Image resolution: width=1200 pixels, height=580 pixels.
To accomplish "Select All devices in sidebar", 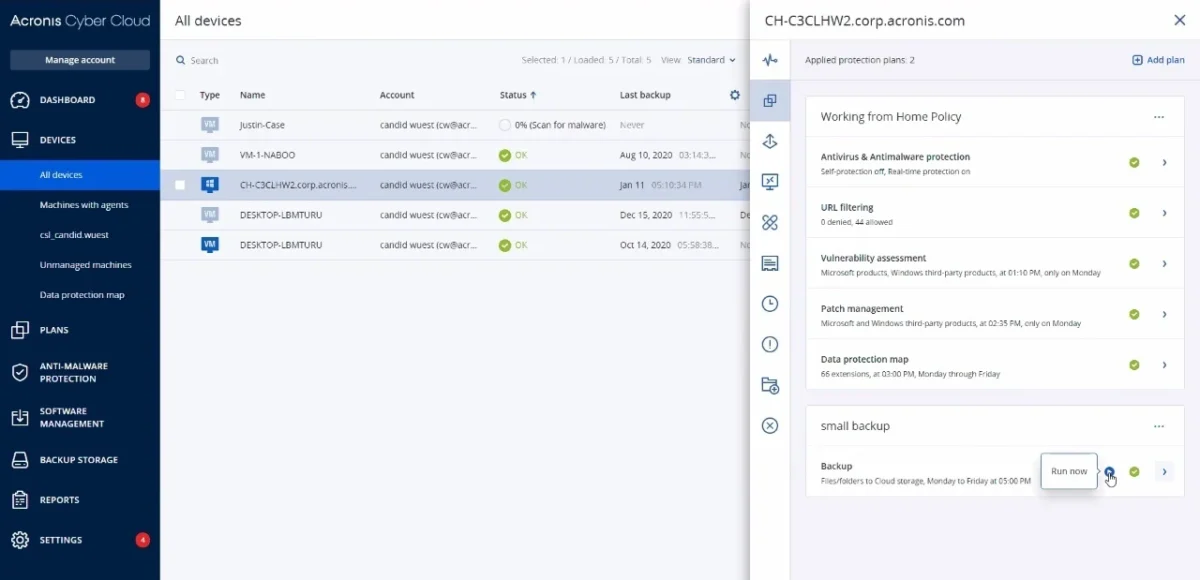I will pos(80,175).
